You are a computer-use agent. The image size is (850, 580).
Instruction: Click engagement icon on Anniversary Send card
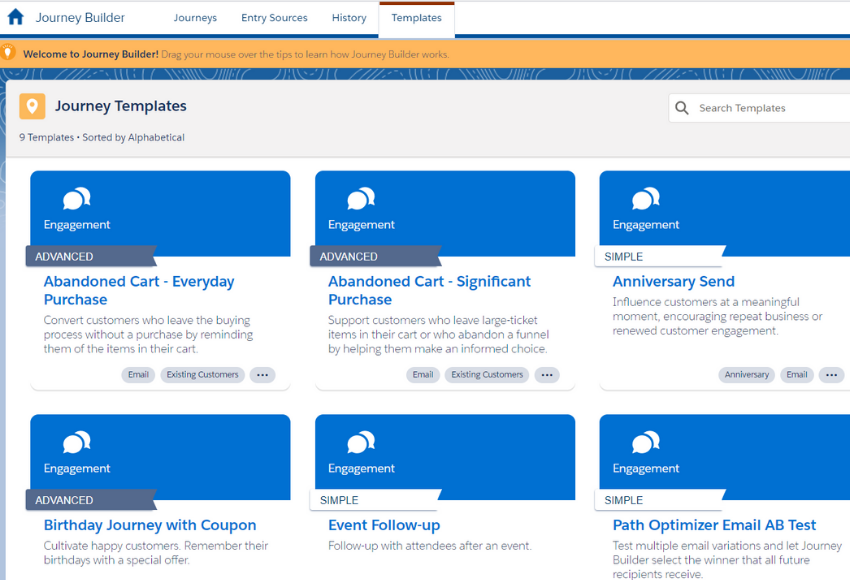[x=646, y=198]
